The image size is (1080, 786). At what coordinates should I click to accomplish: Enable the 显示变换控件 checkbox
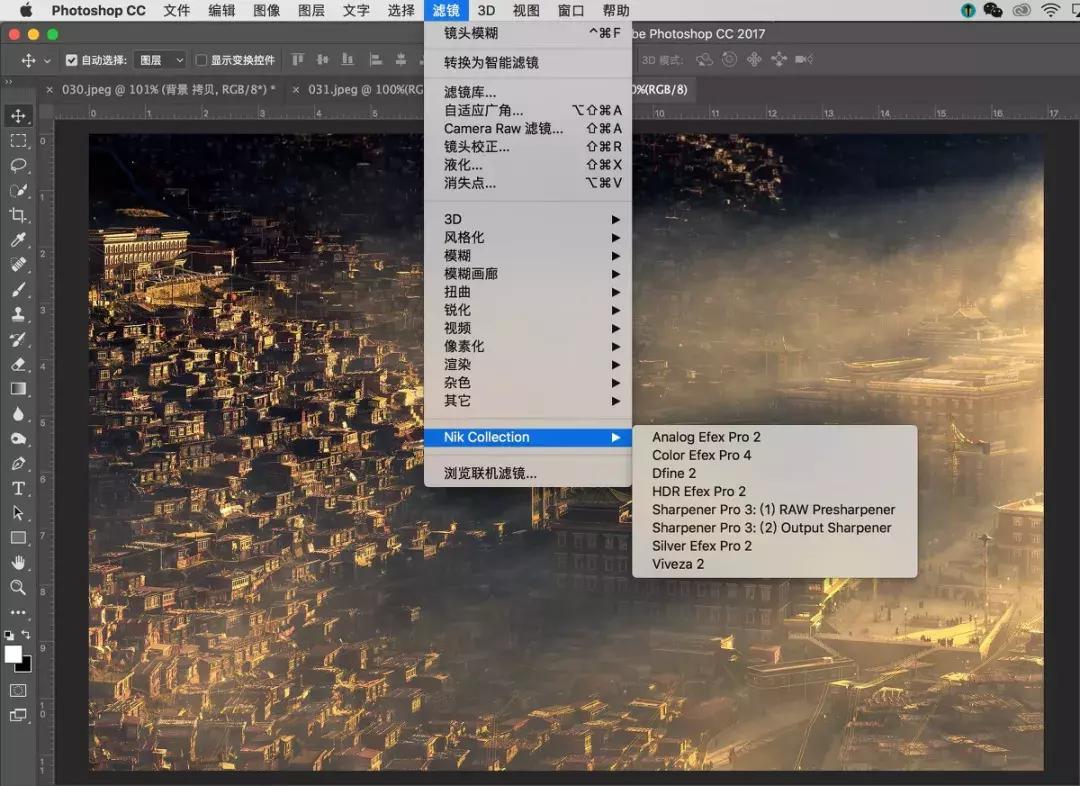201,60
